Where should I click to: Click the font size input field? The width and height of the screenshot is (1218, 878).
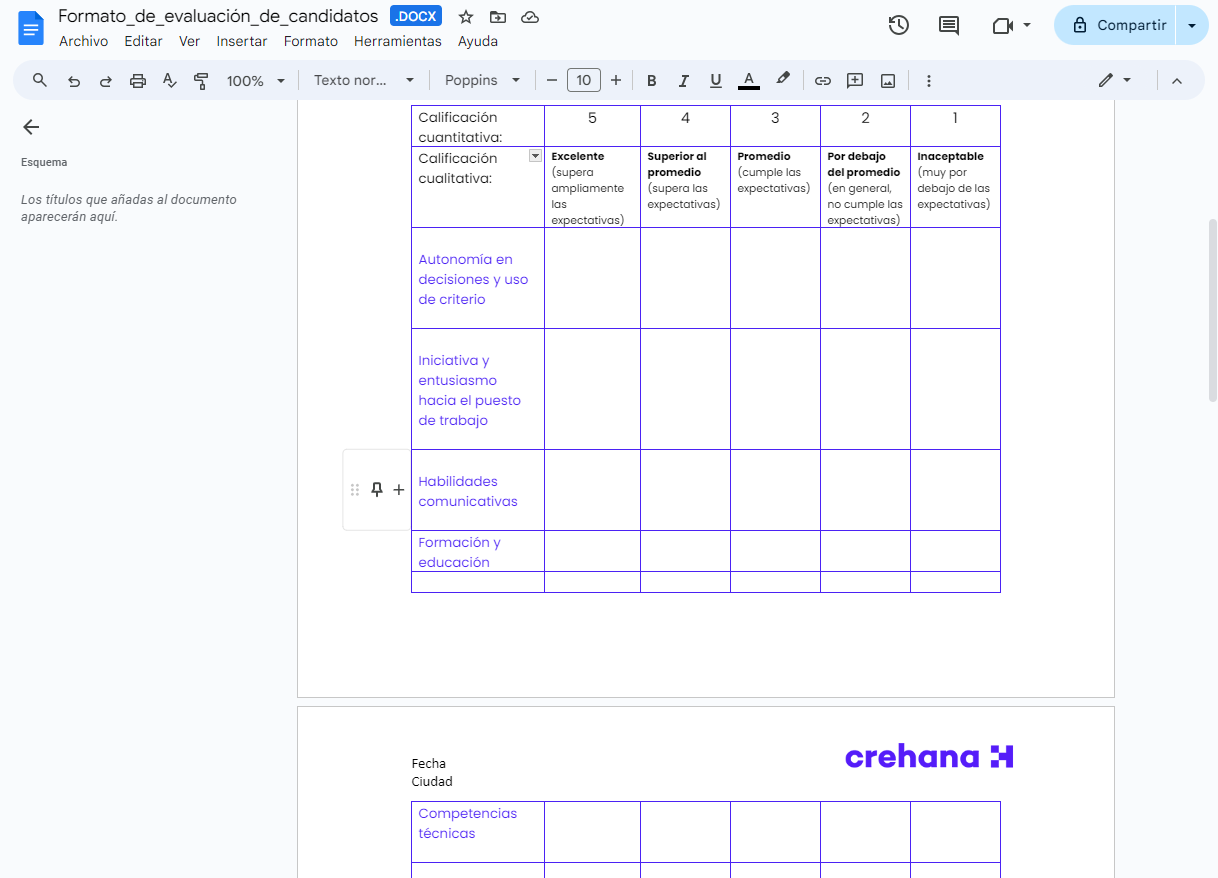(x=583, y=81)
